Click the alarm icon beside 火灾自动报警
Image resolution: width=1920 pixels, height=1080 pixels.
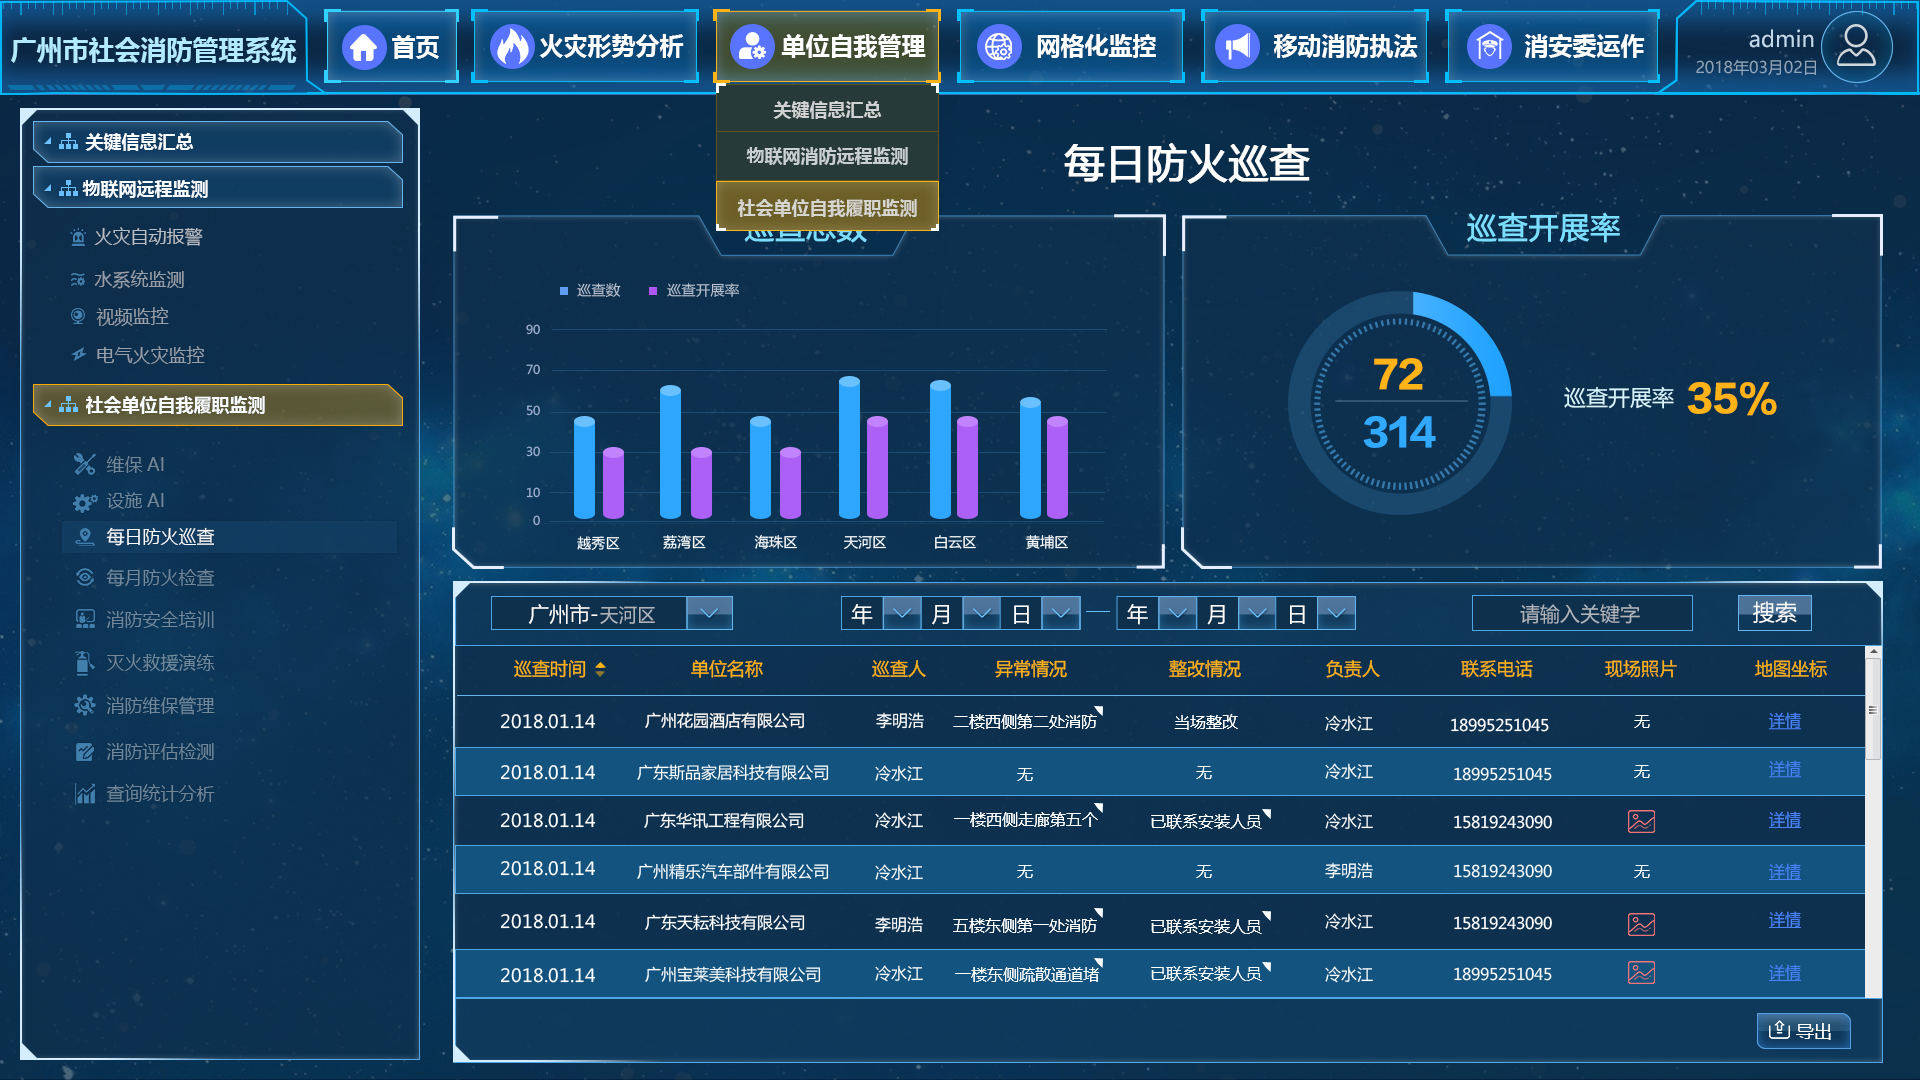(78, 237)
